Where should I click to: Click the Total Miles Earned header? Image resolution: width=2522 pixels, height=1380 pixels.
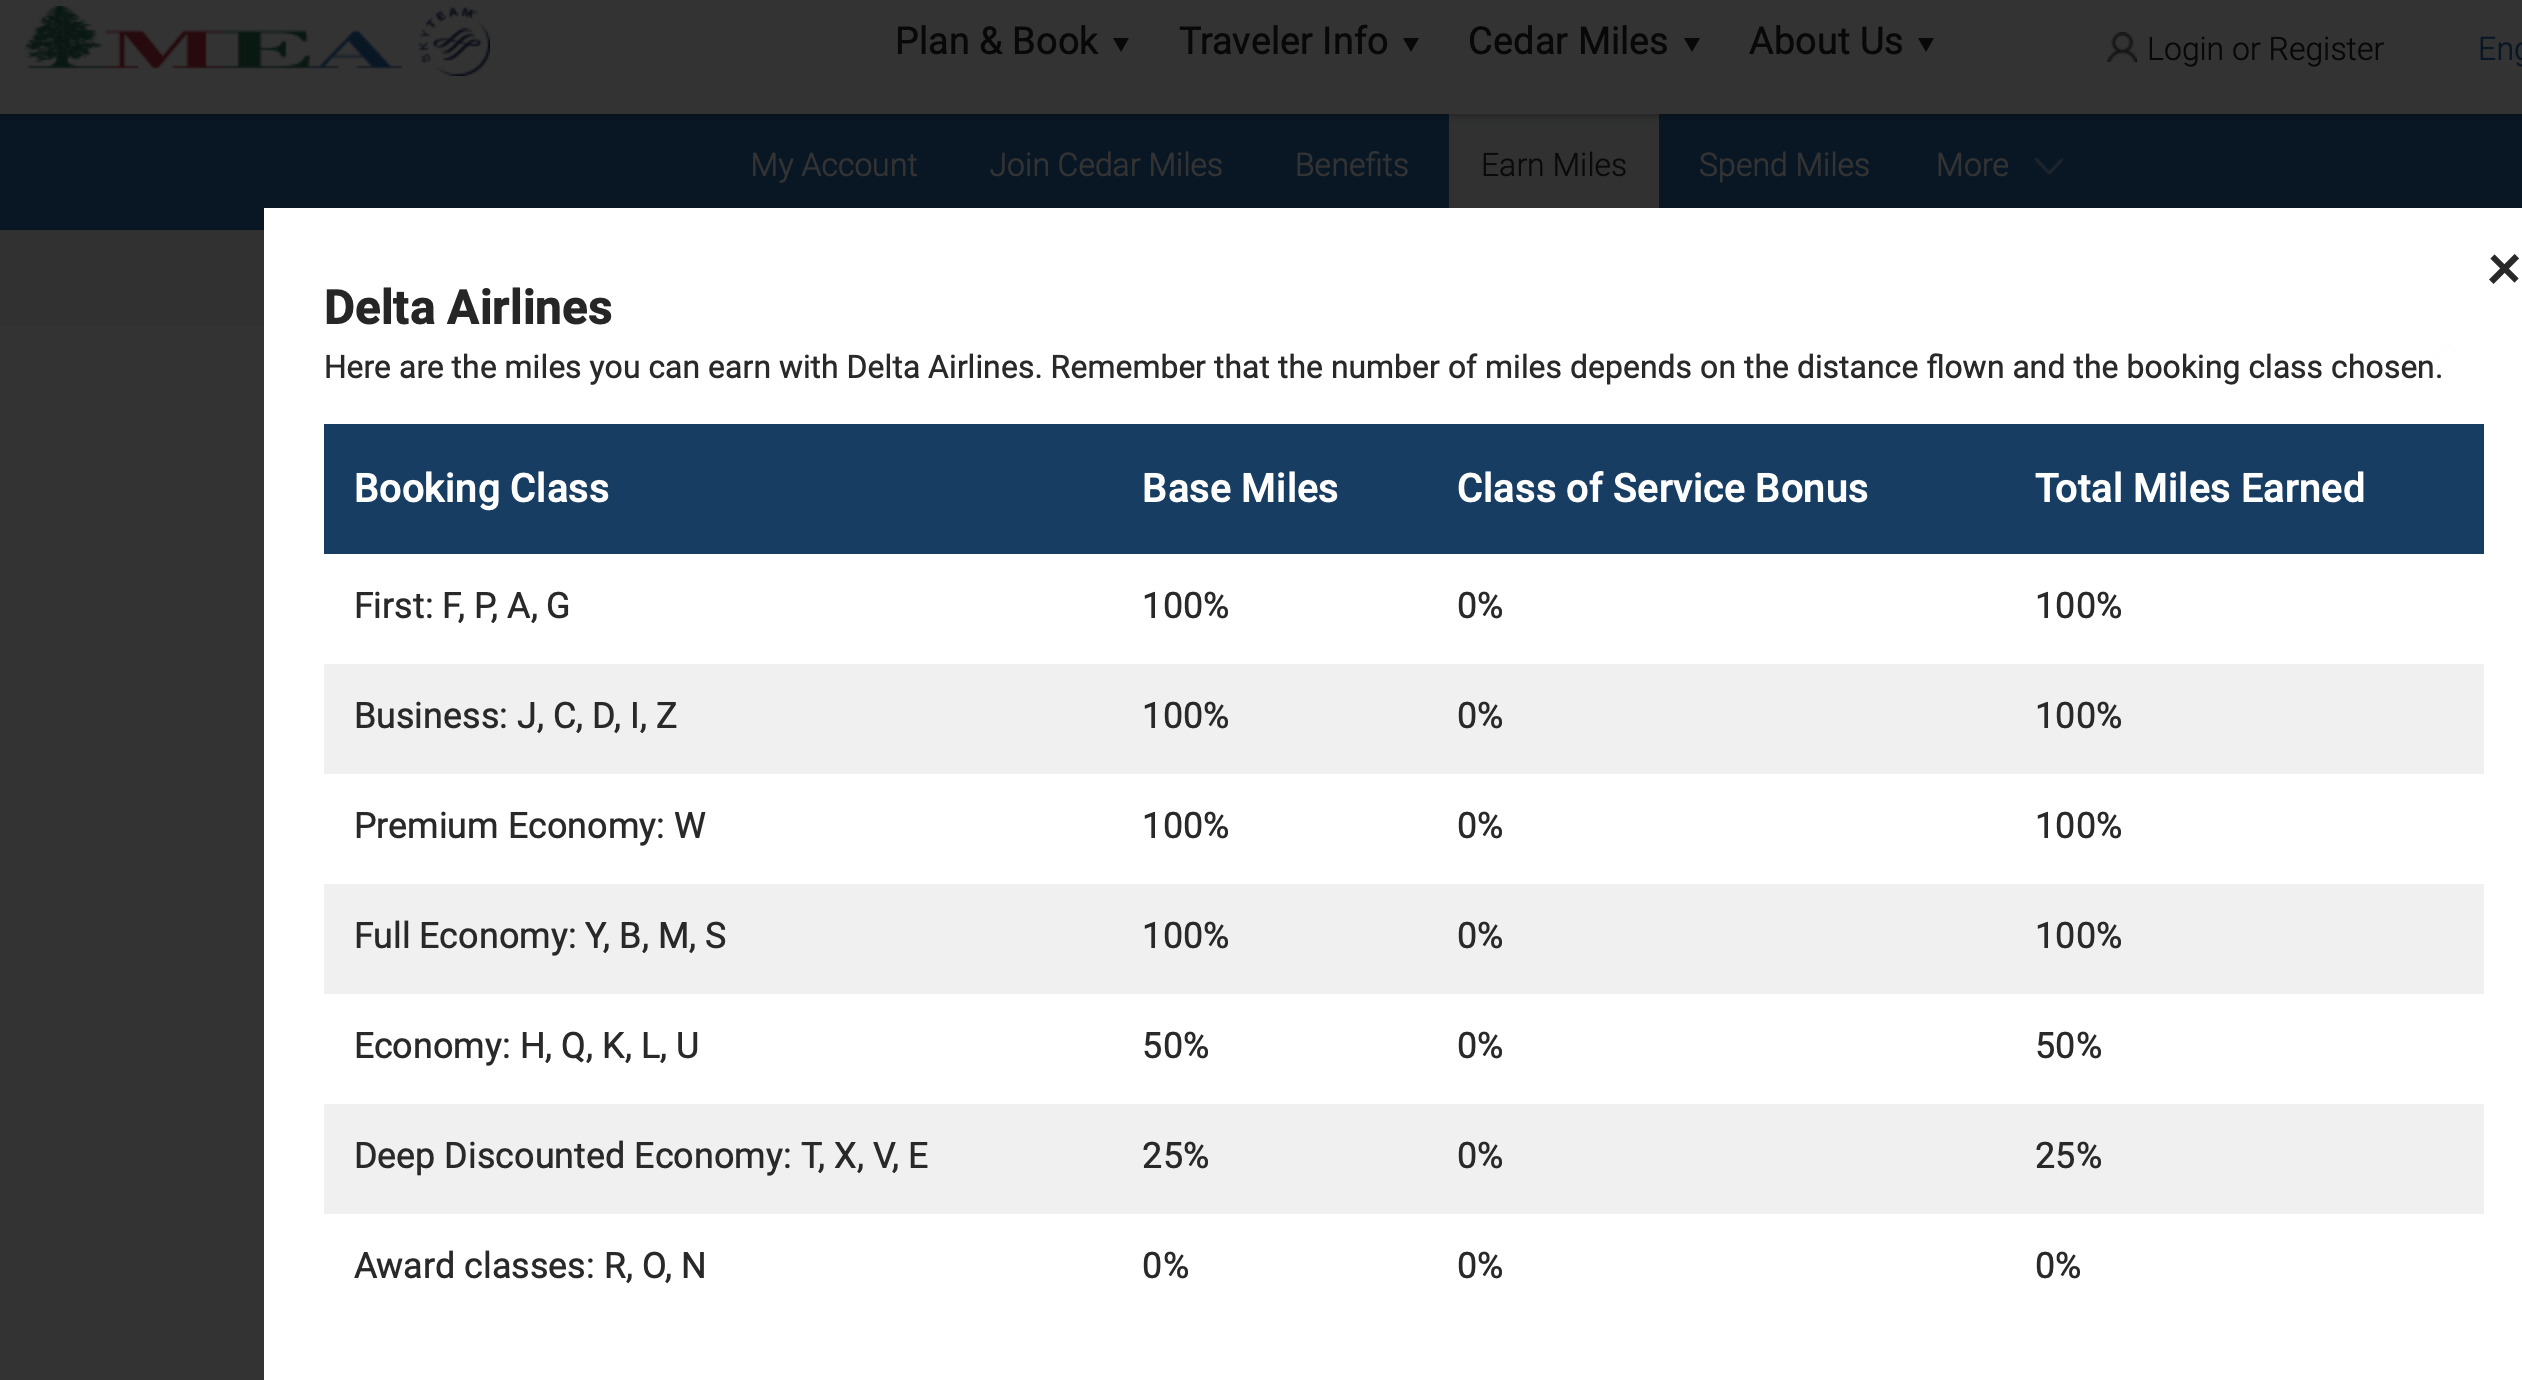tap(2199, 488)
